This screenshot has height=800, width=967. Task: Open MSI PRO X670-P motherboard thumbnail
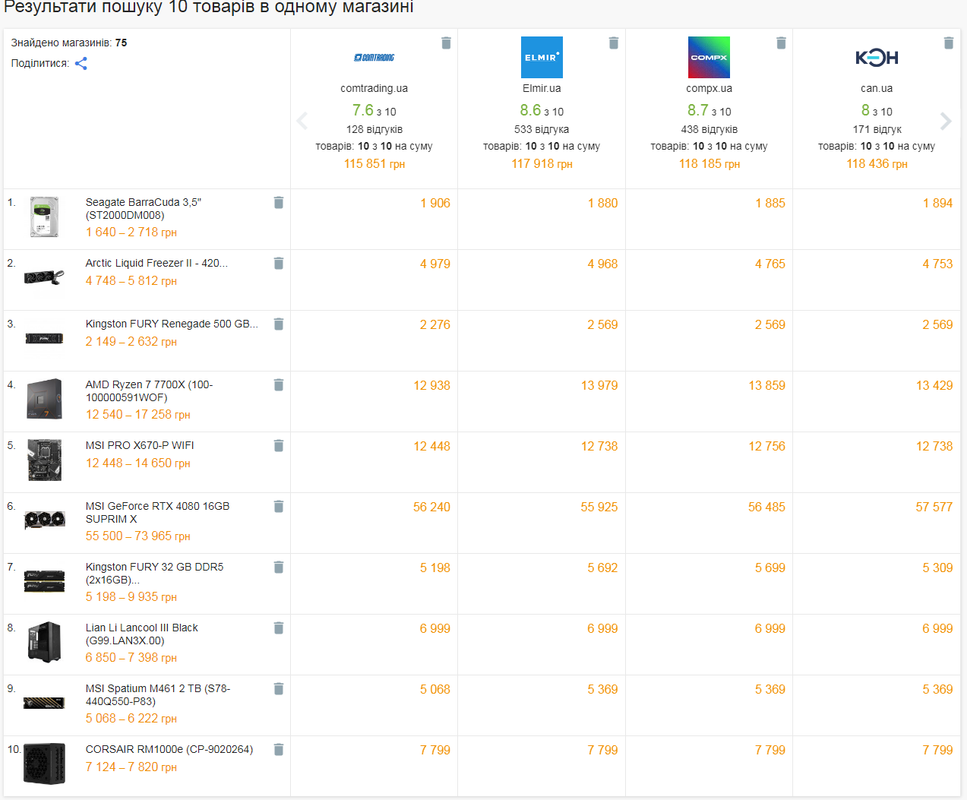[44, 460]
